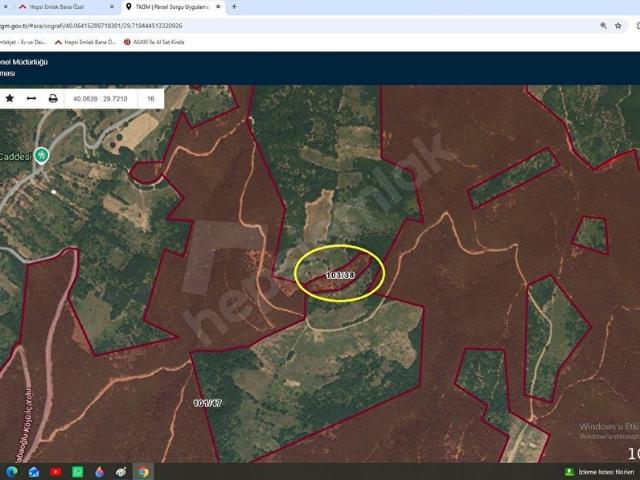Click the zoom magnifier icon in address bar
640x480 pixels.
603,26
